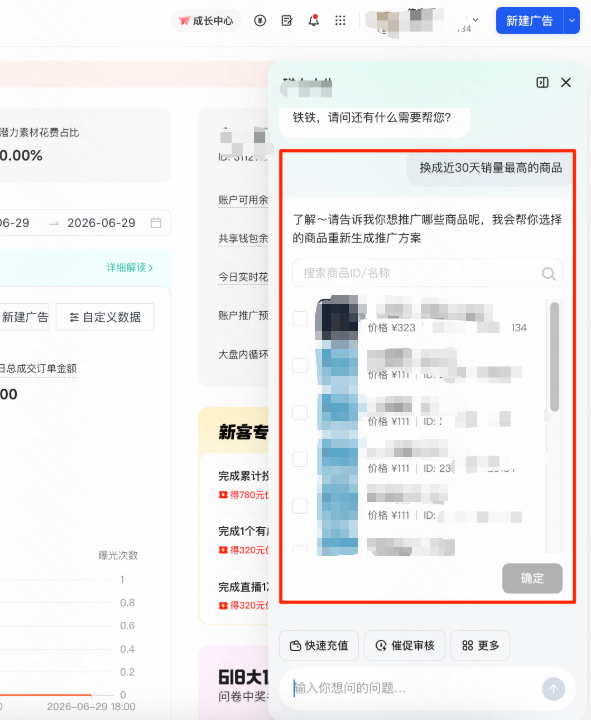Open 自定义数据 custom data settings

pos(105,317)
